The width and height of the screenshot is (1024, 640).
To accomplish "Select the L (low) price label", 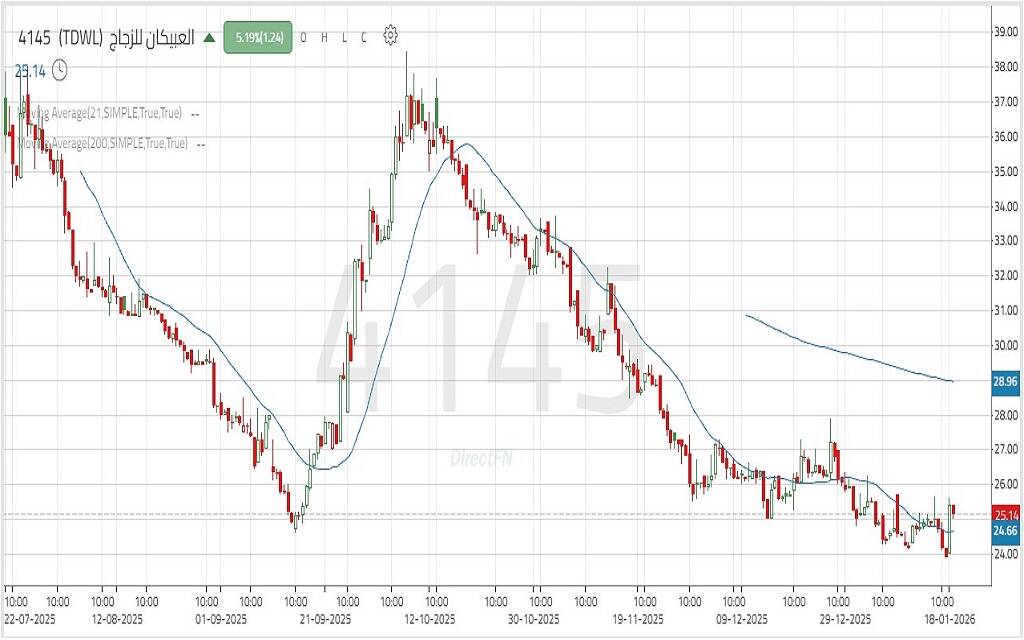I will 344,38.
